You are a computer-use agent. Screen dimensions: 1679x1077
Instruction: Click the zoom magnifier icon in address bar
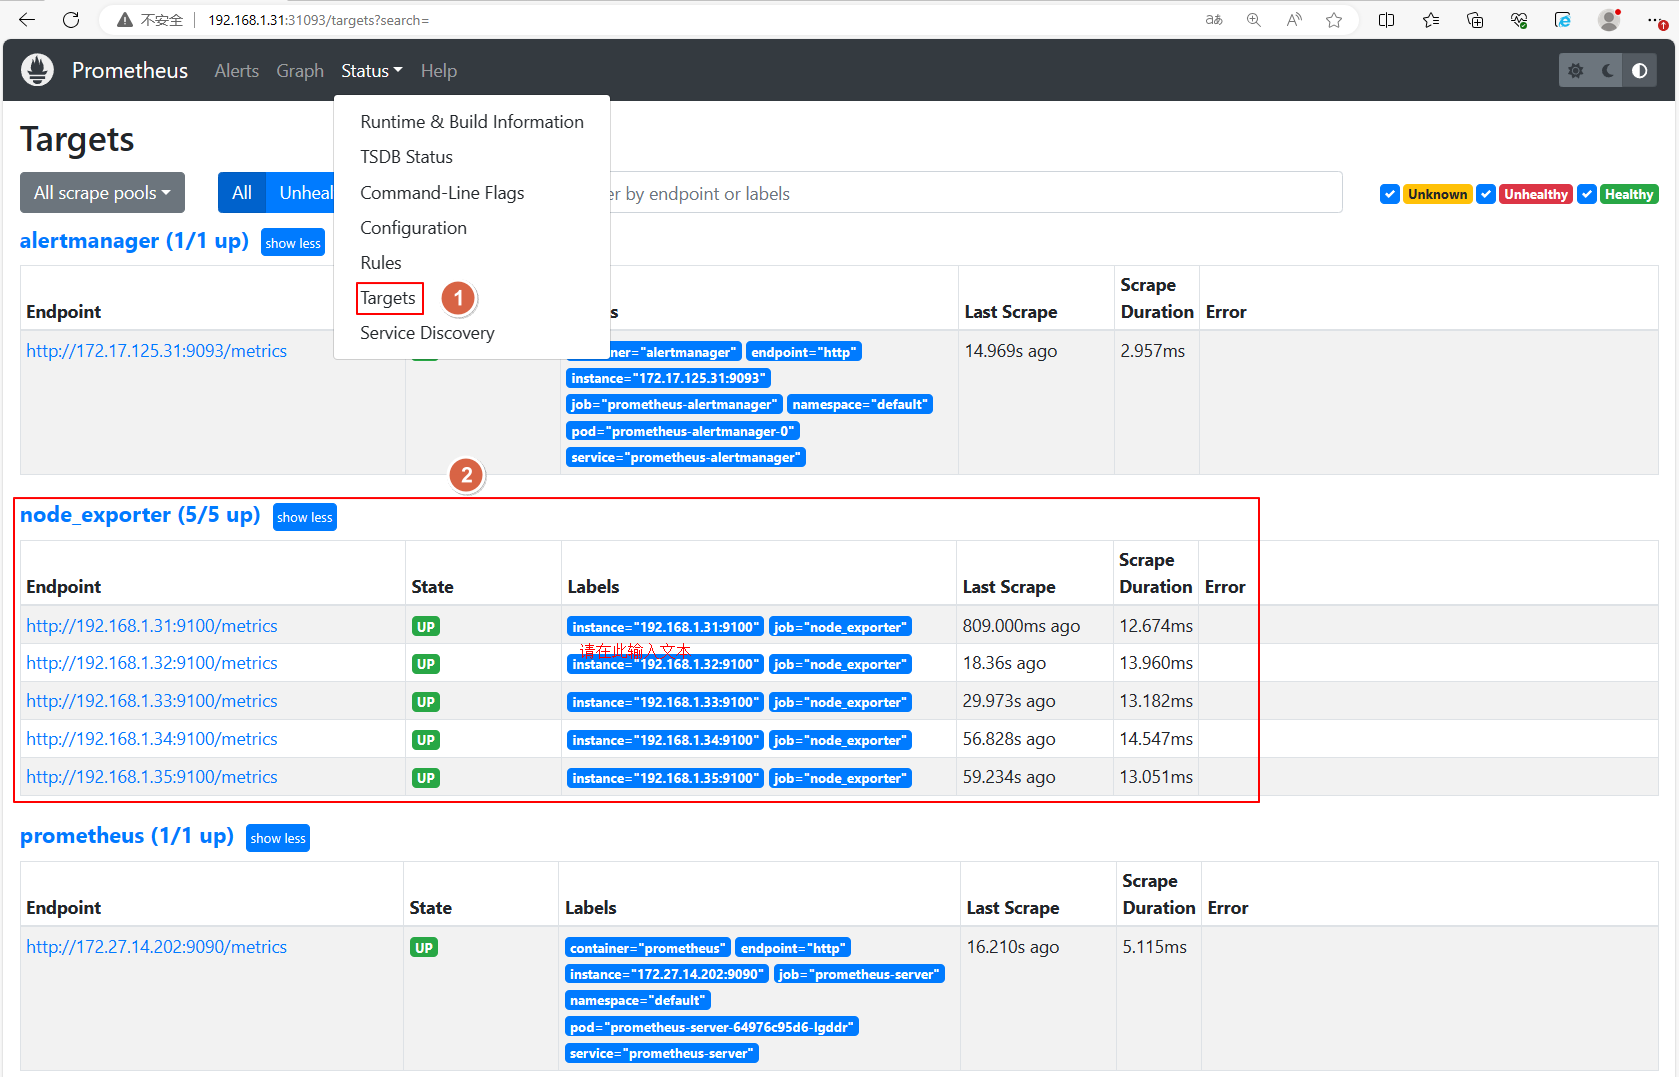pos(1254,20)
